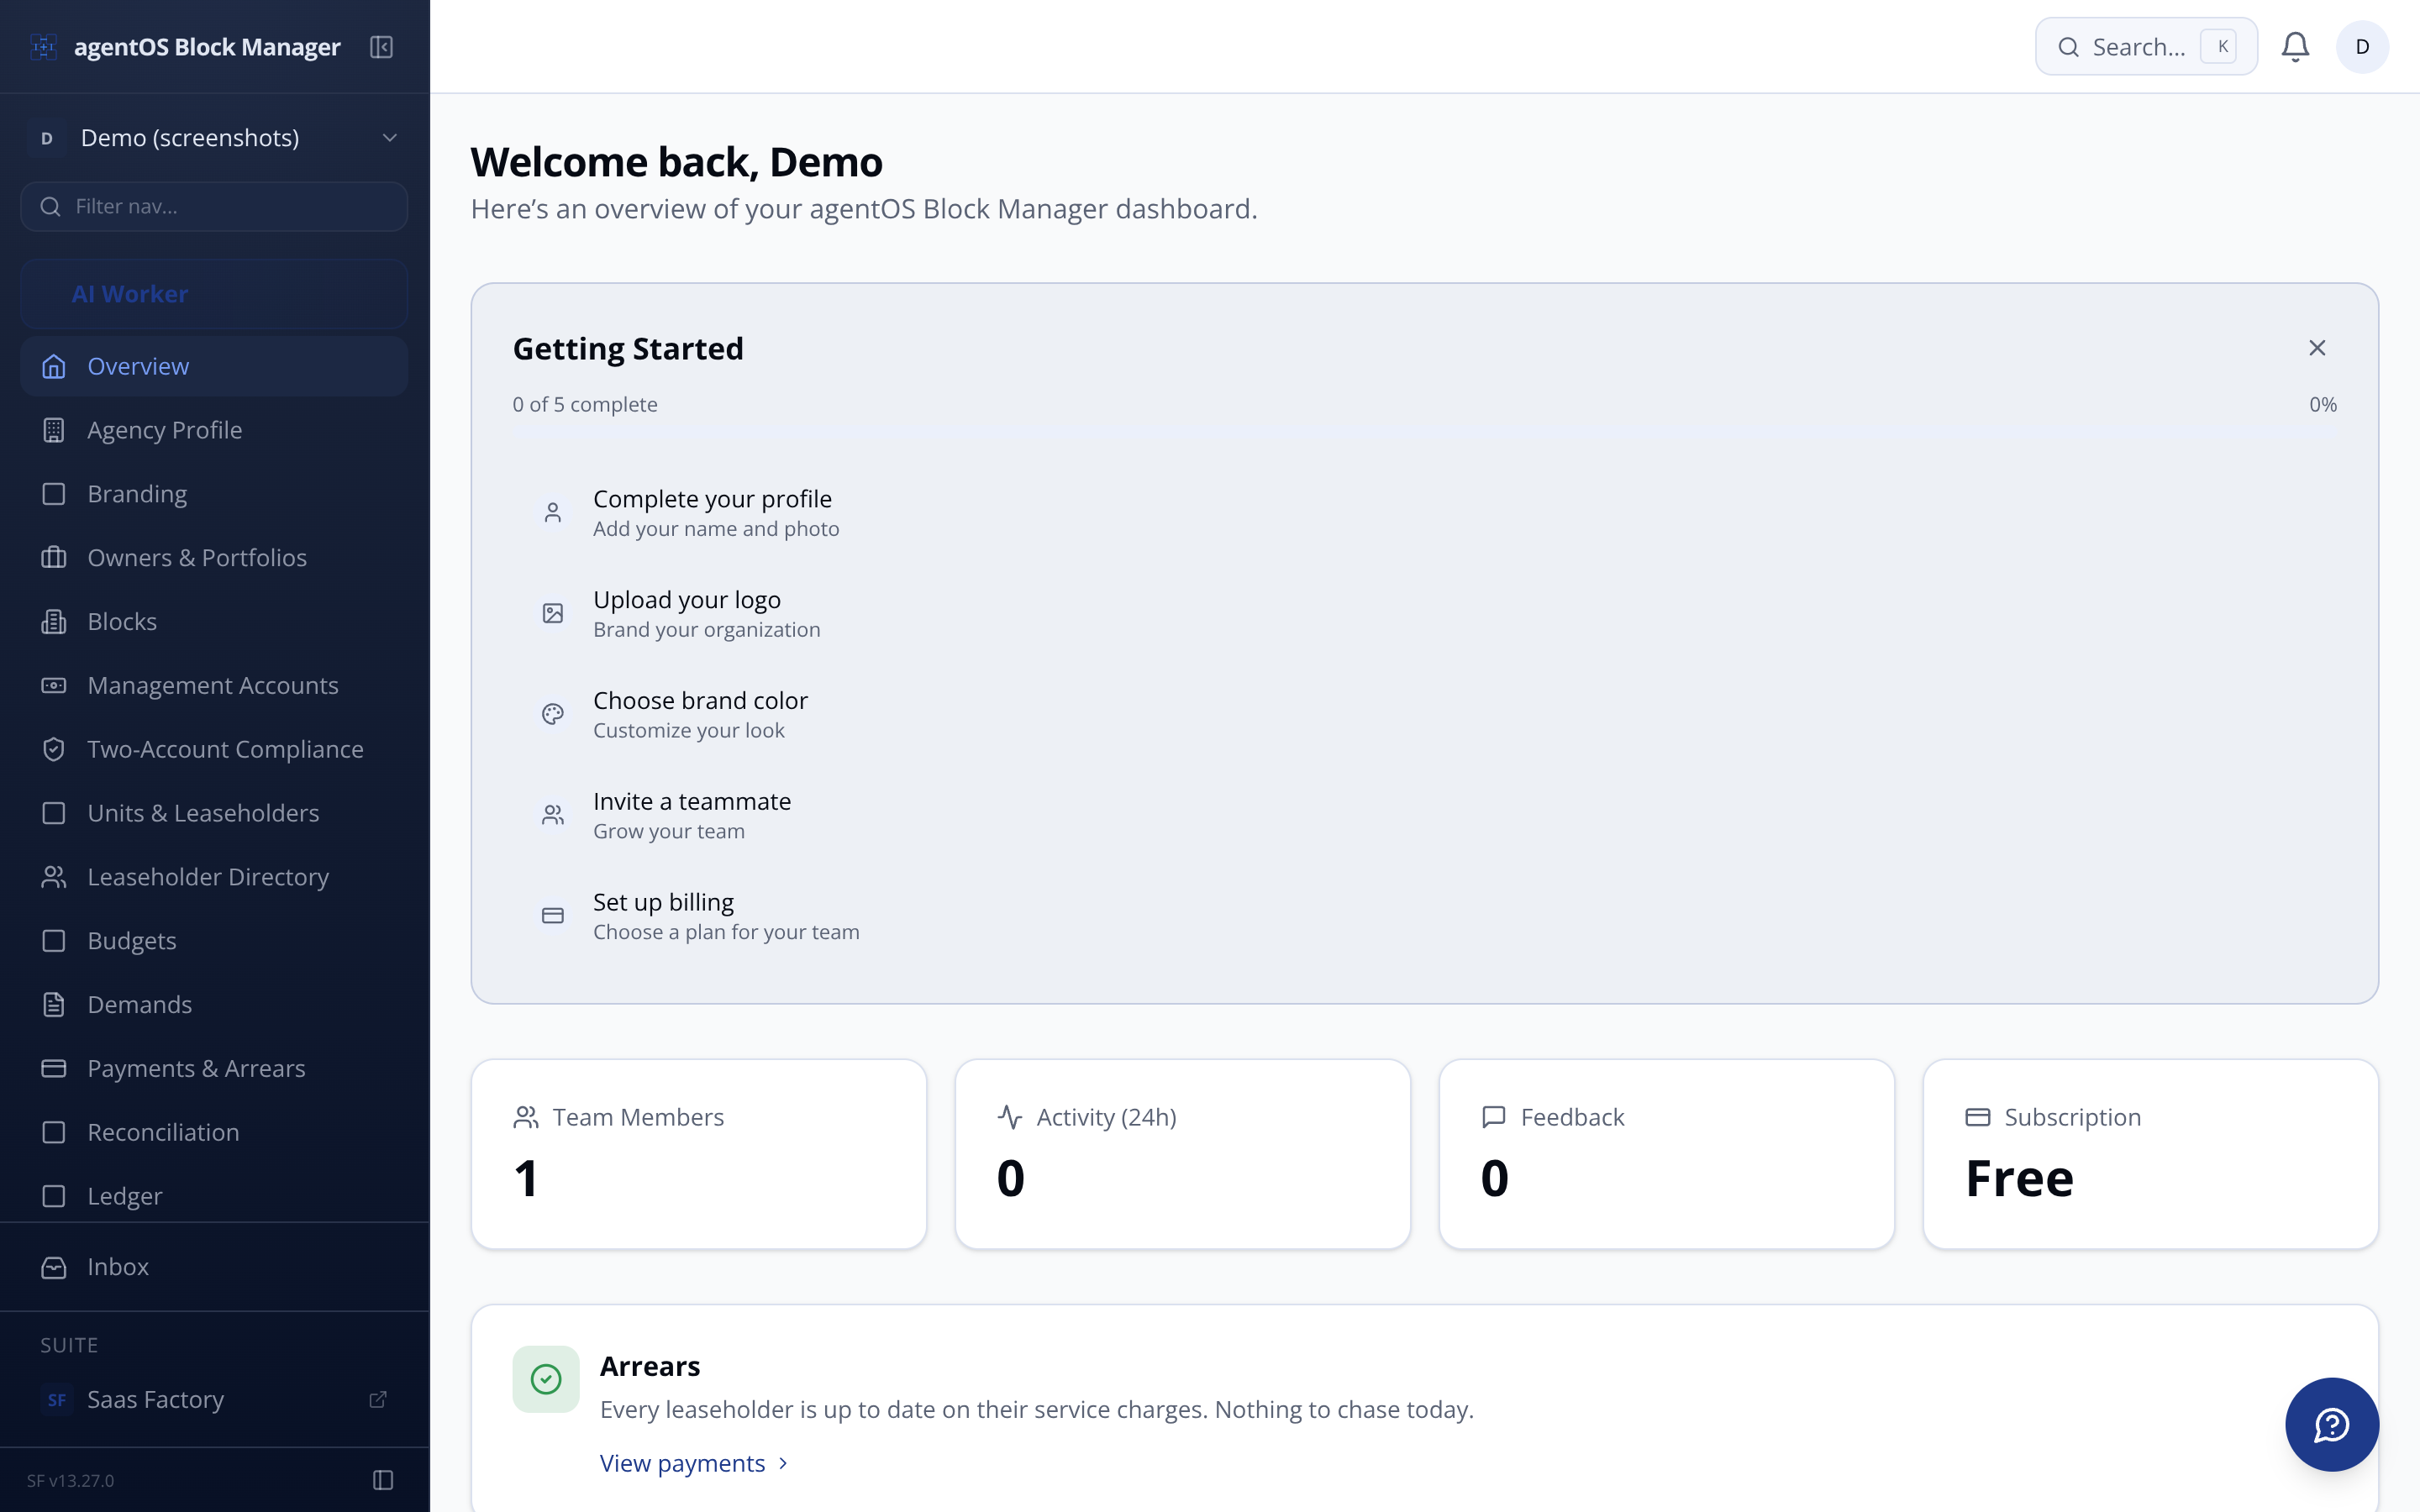
Task: Click the SF v13.27.0 version text
Action: click(71, 1480)
